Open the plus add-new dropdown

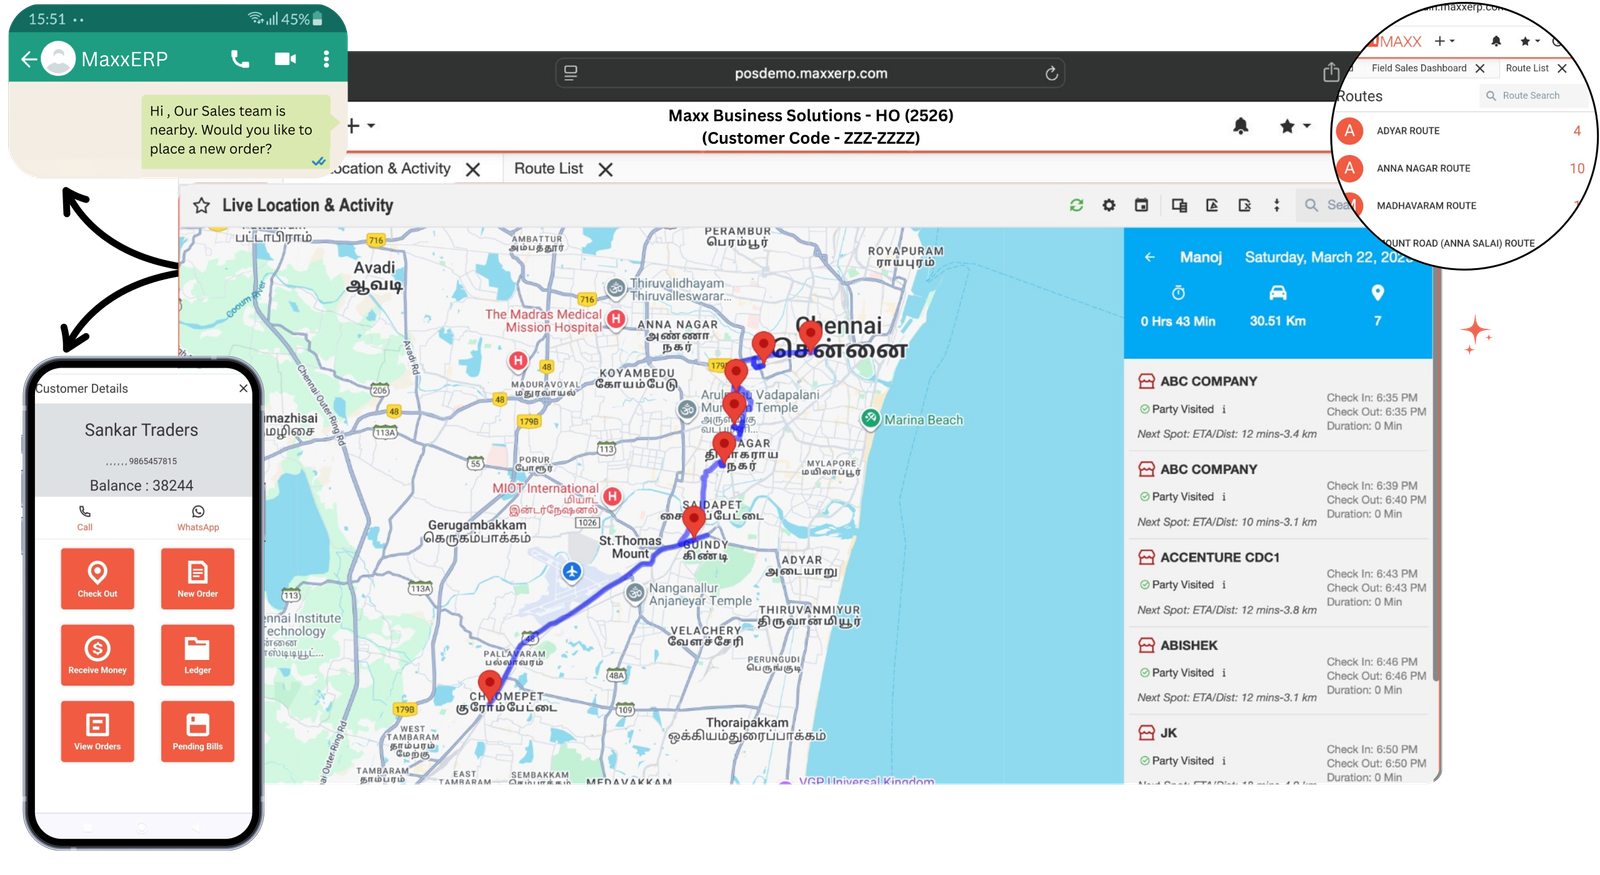coord(360,126)
